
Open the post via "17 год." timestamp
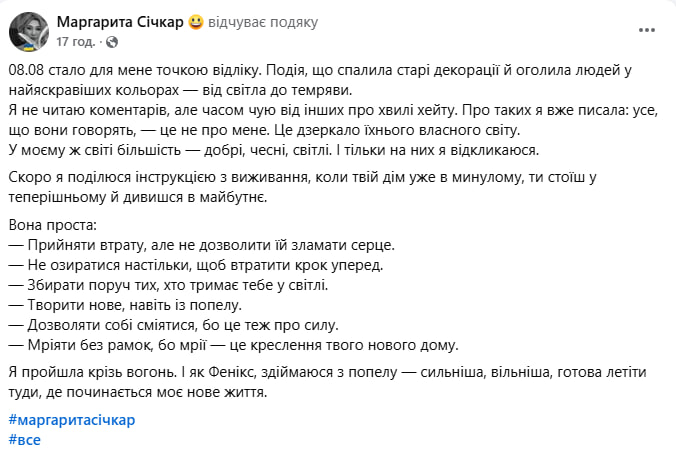click(x=77, y=42)
